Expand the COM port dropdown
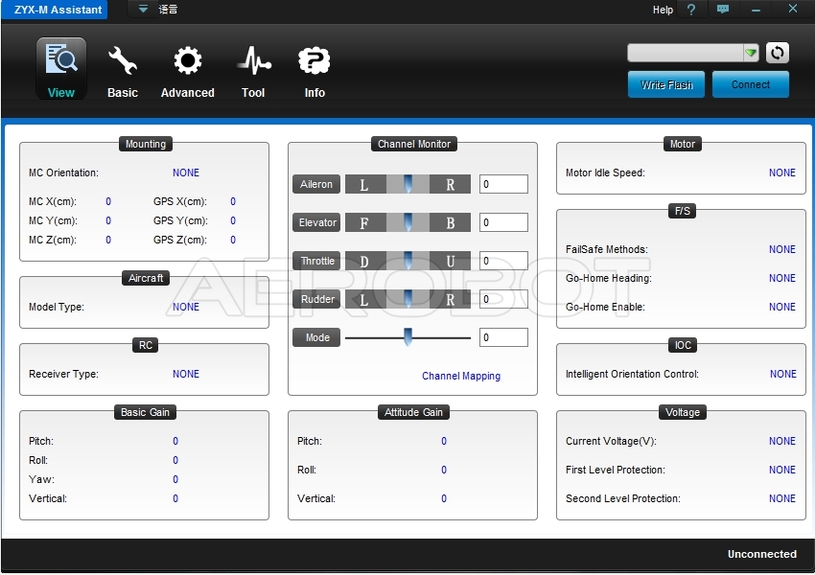This screenshot has width=815, height=575. coord(750,53)
